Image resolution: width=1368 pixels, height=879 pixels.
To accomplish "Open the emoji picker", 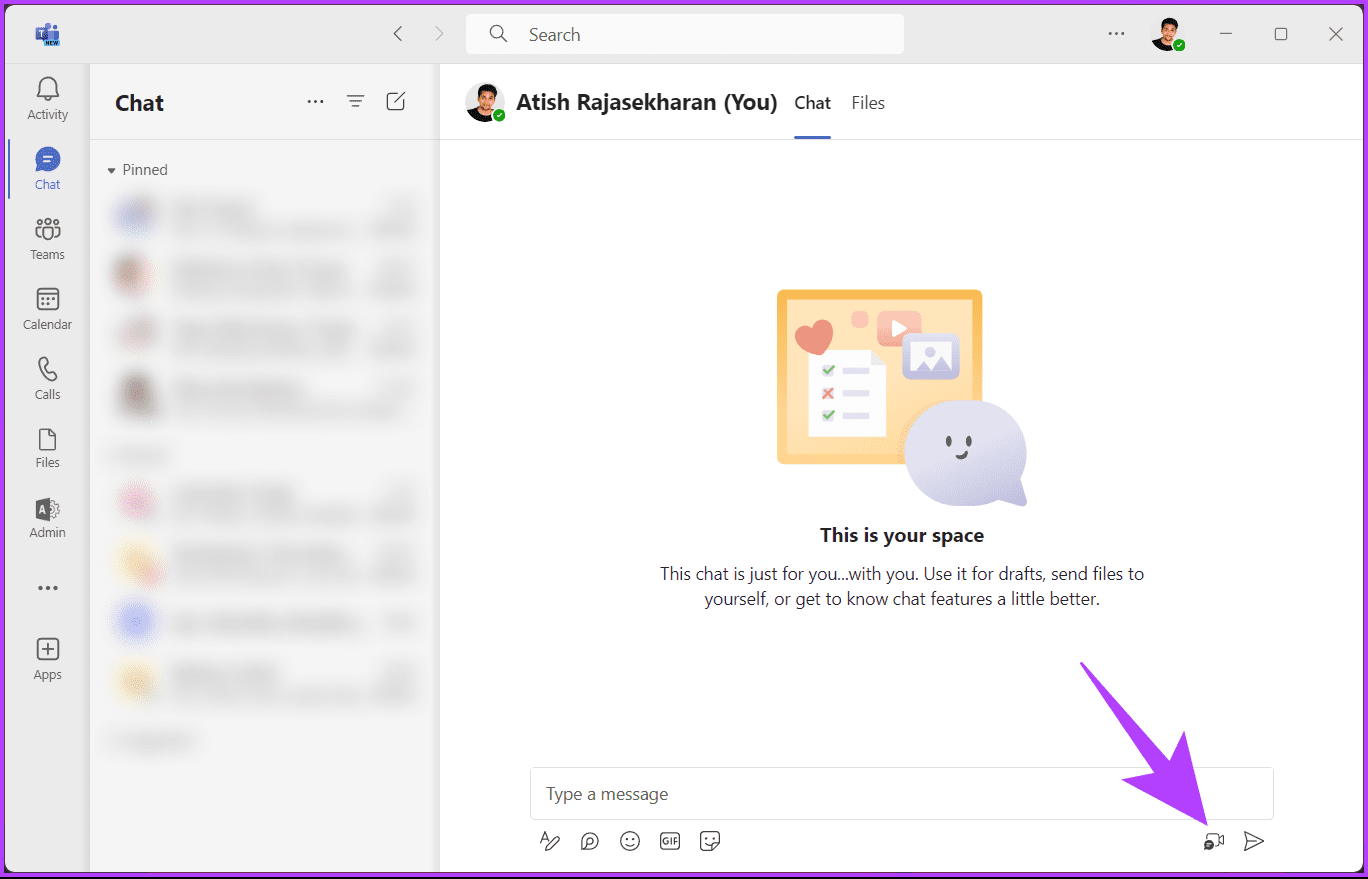I will [629, 841].
